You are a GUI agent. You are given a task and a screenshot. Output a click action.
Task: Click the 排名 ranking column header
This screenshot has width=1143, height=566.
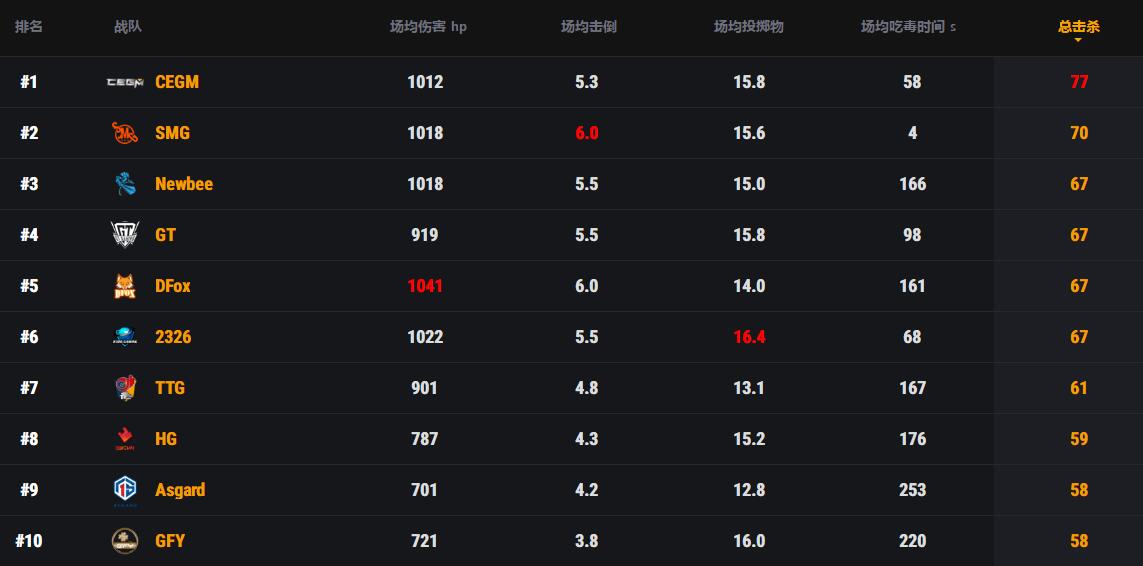29,27
